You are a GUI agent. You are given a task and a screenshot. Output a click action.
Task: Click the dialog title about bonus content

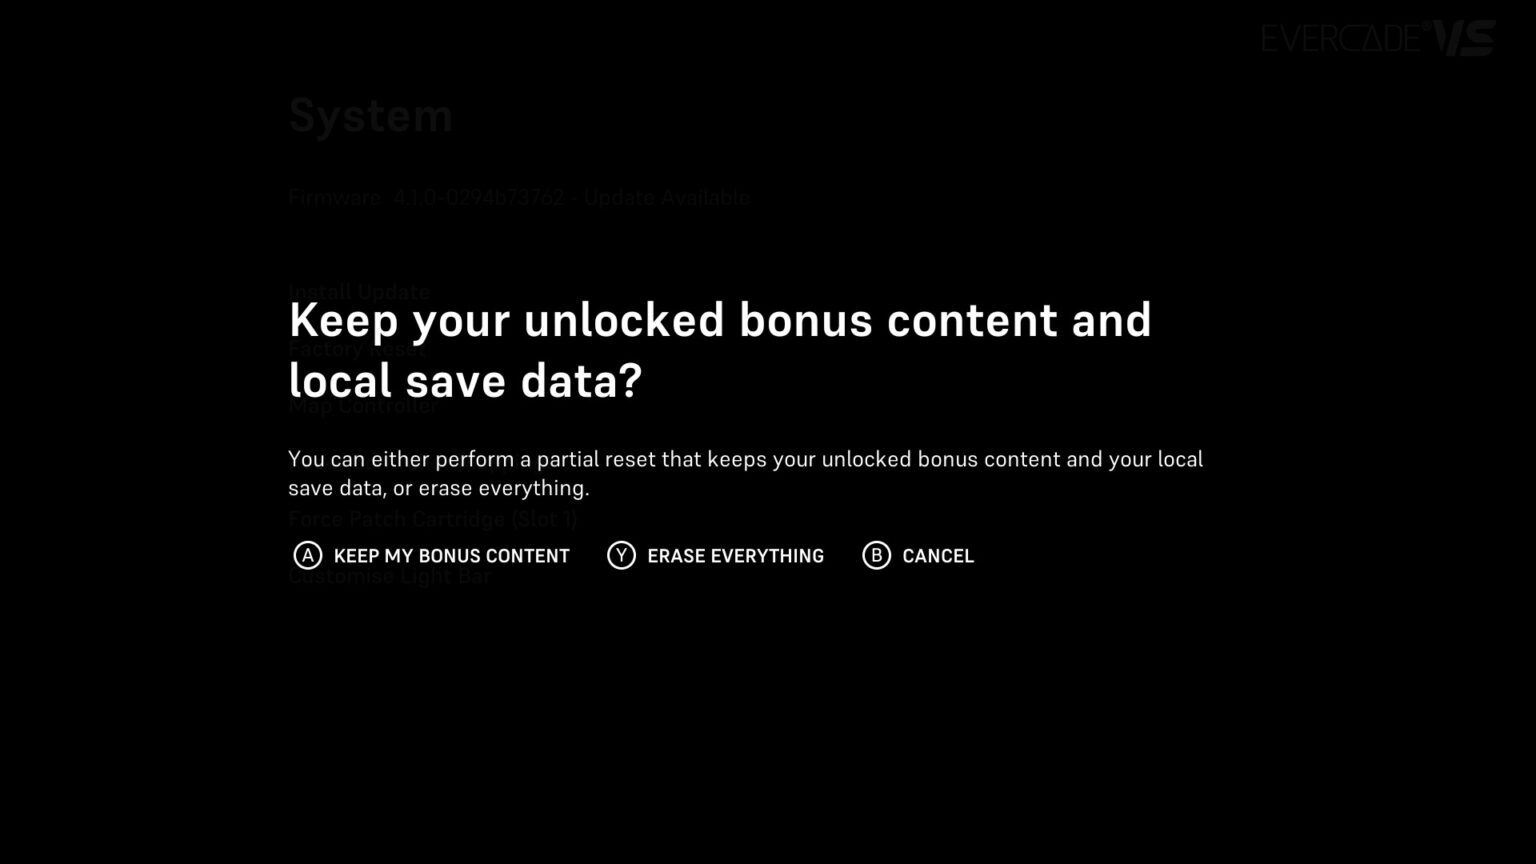[720, 350]
